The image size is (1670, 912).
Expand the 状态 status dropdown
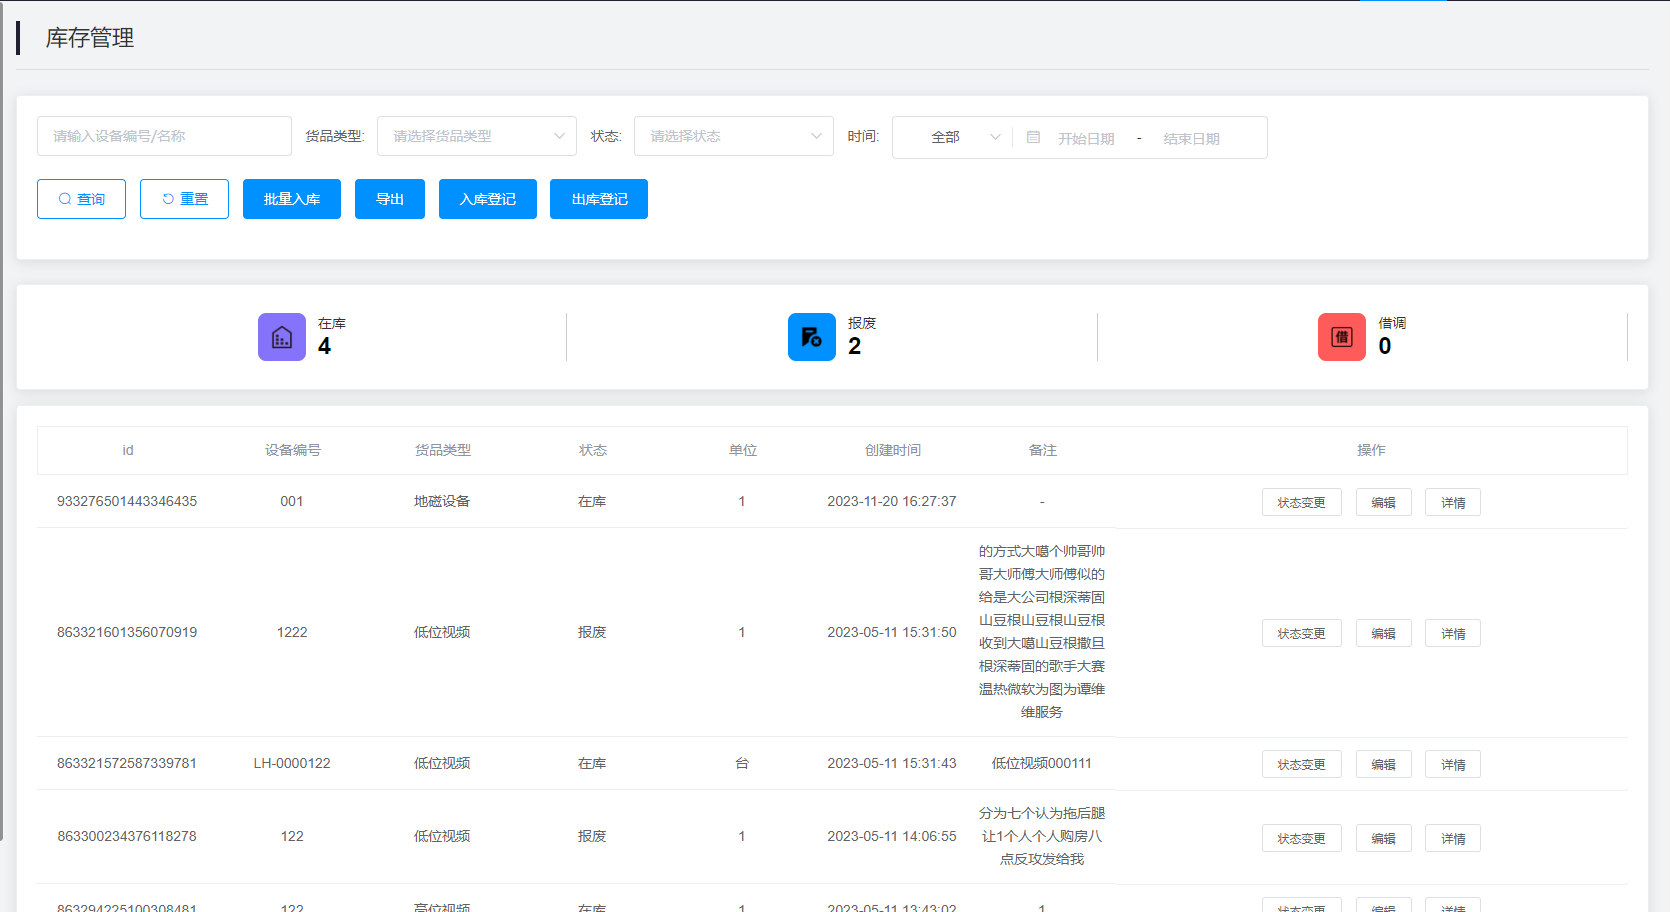[x=733, y=136]
